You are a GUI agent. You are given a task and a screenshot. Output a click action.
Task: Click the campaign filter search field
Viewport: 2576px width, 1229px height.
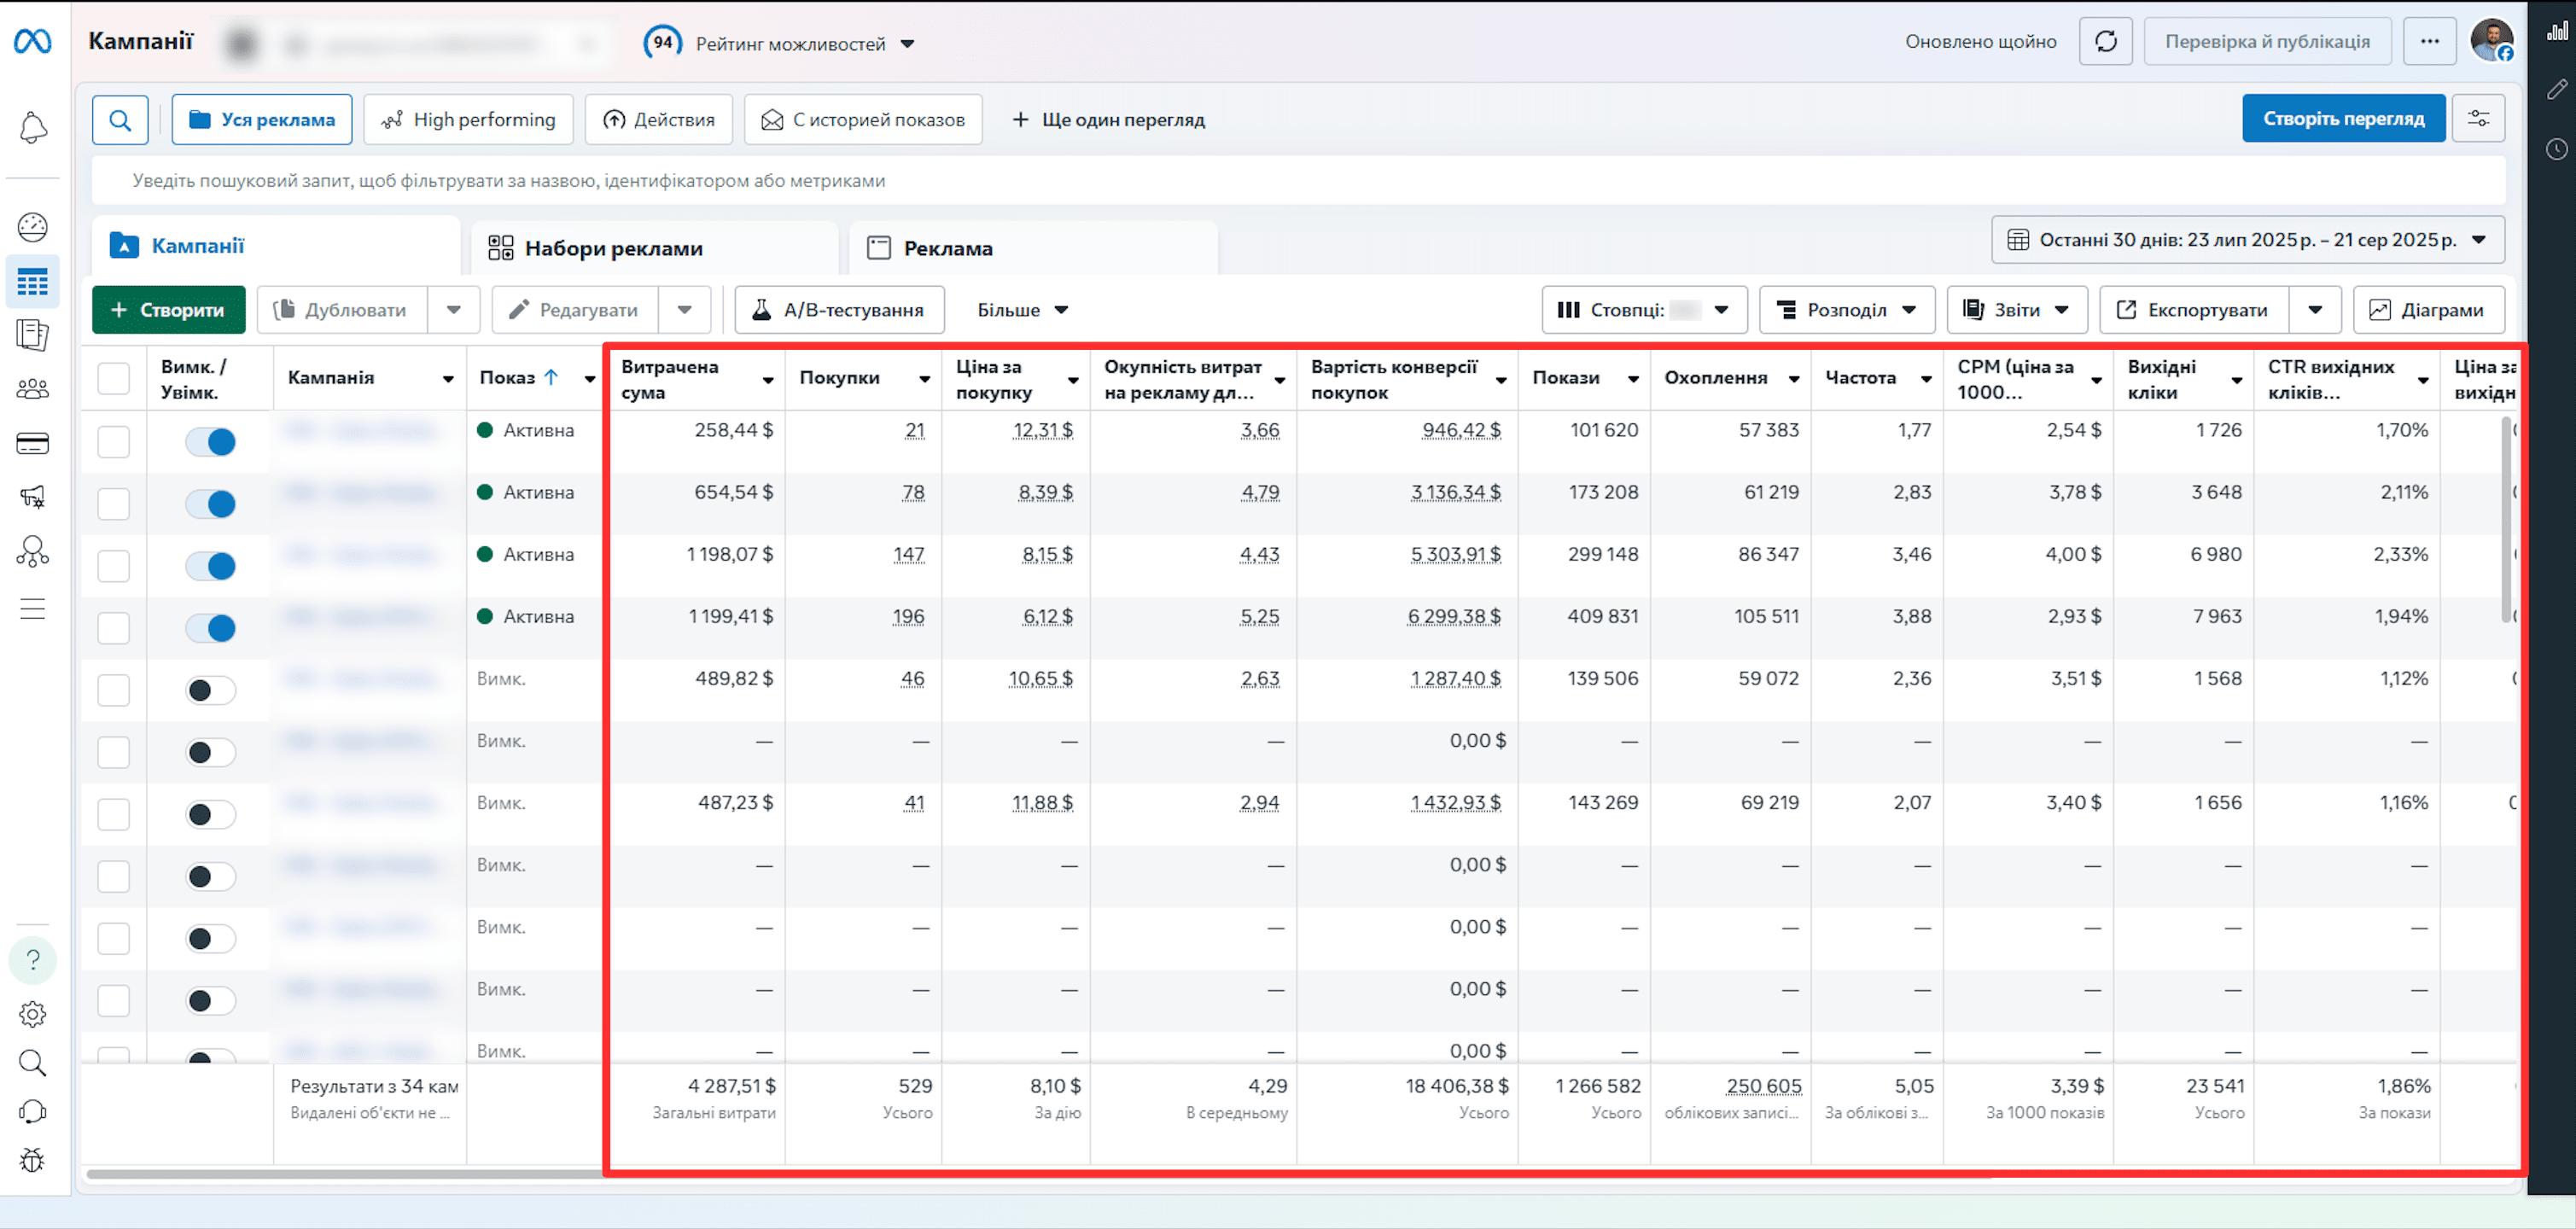(1298, 181)
